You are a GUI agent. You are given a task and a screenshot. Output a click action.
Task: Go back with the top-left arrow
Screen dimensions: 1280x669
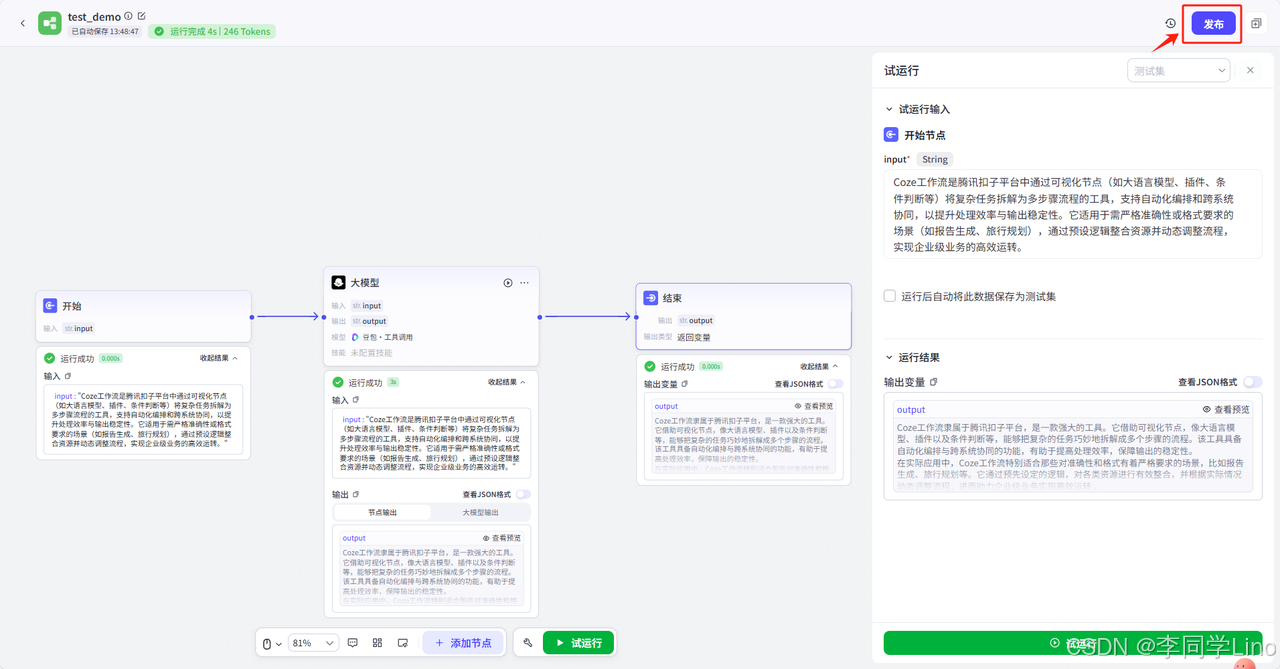click(x=23, y=23)
